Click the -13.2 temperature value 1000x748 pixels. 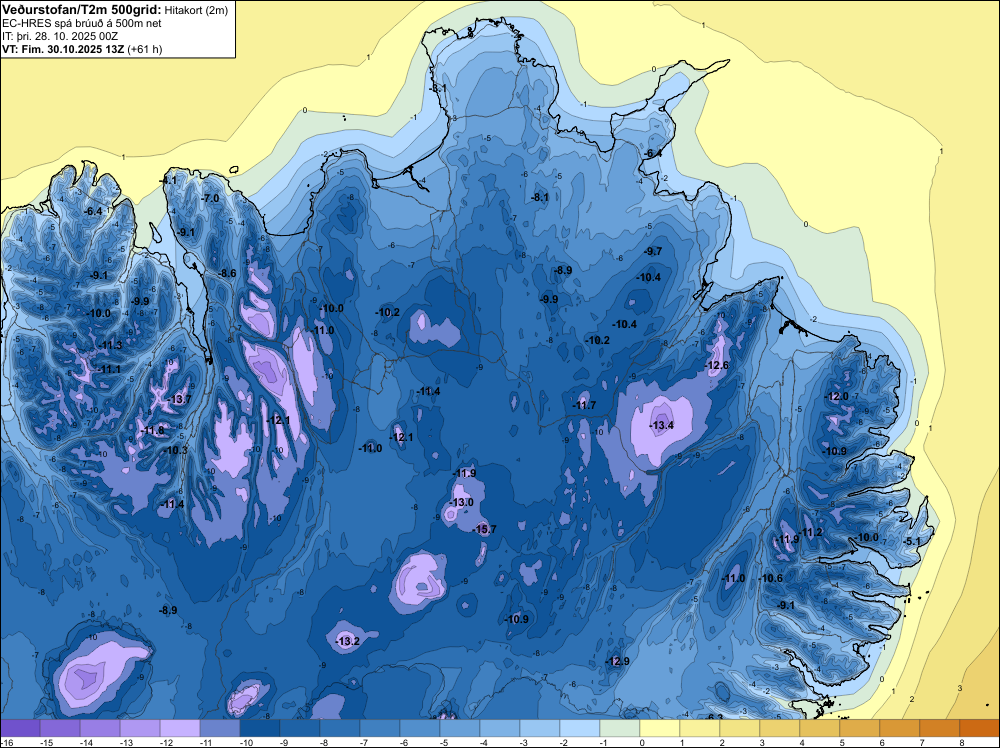348,641
